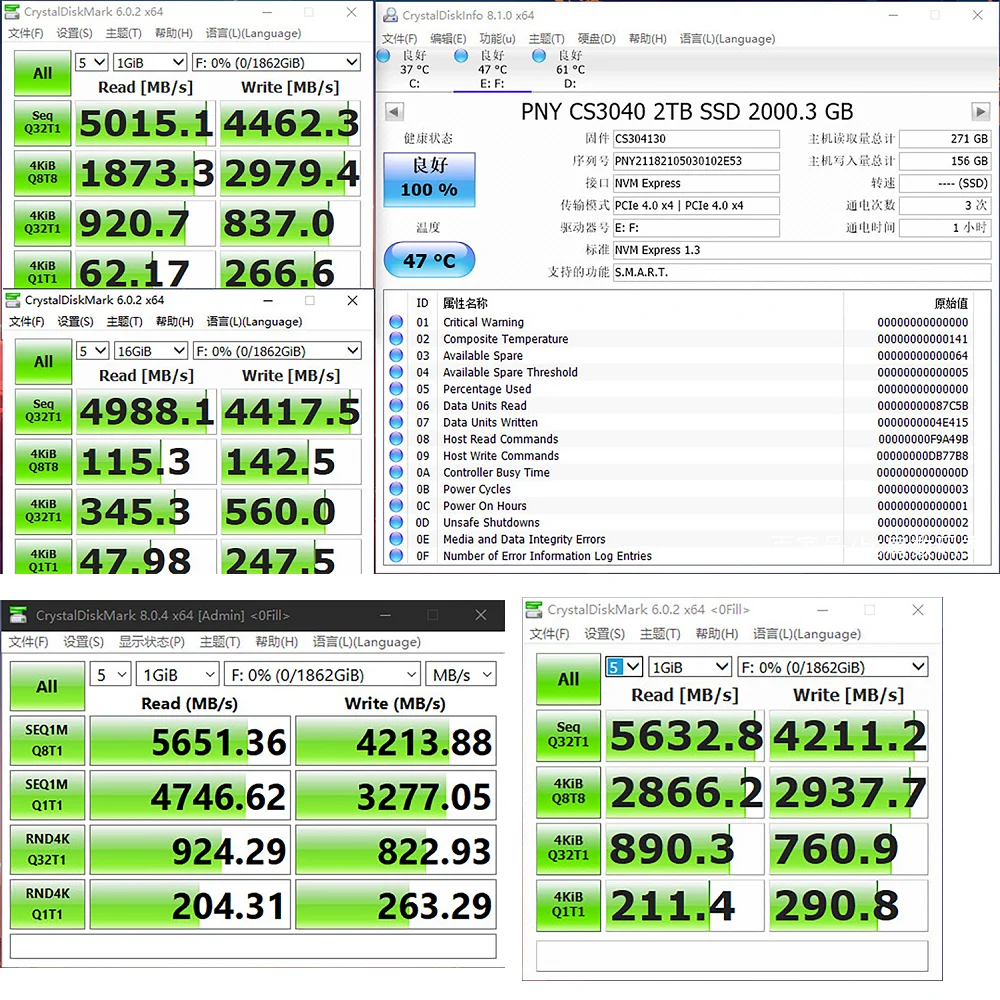Click the firmware field showing CS304130
The image size is (1000, 1000).
(696, 138)
